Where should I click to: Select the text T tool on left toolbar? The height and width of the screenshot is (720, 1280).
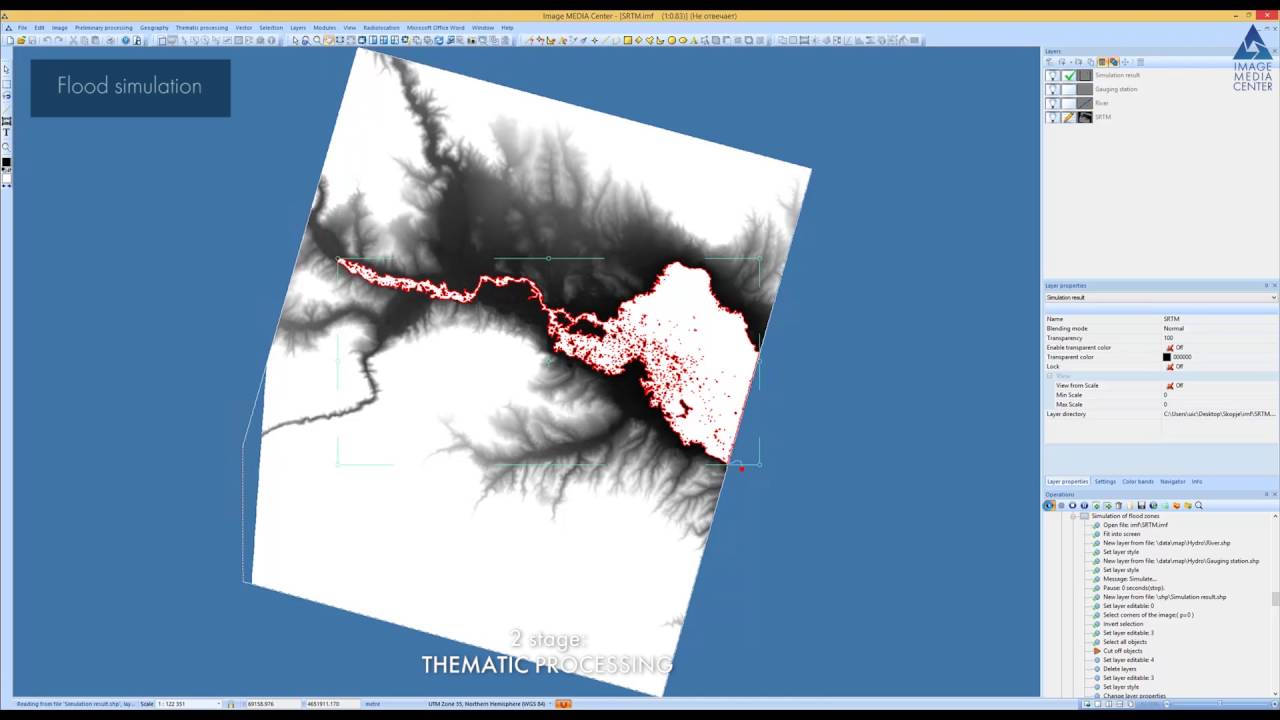[x=6, y=132]
